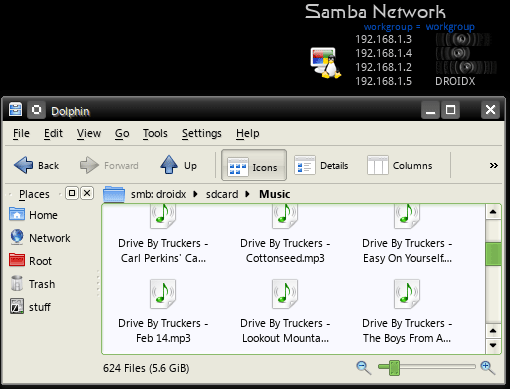
Task: Select The Boys From A... music file icon
Action: 407,294
